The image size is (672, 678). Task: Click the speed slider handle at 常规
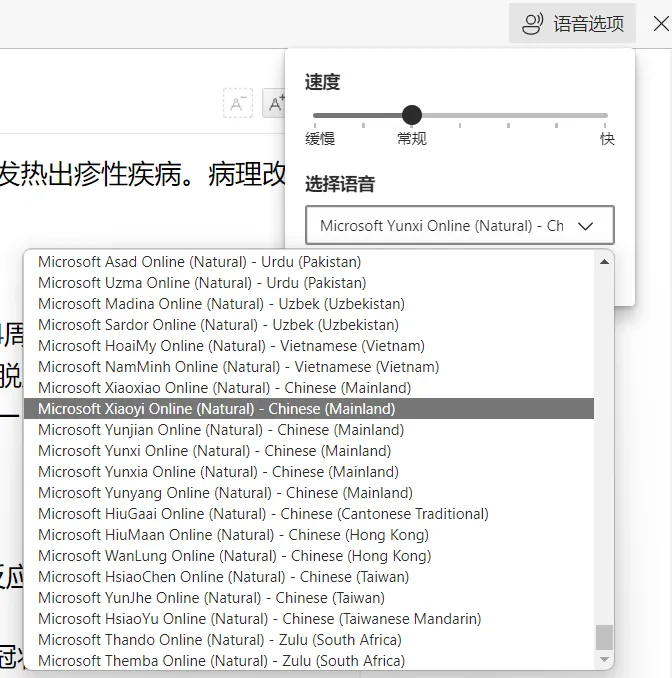tap(412, 115)
